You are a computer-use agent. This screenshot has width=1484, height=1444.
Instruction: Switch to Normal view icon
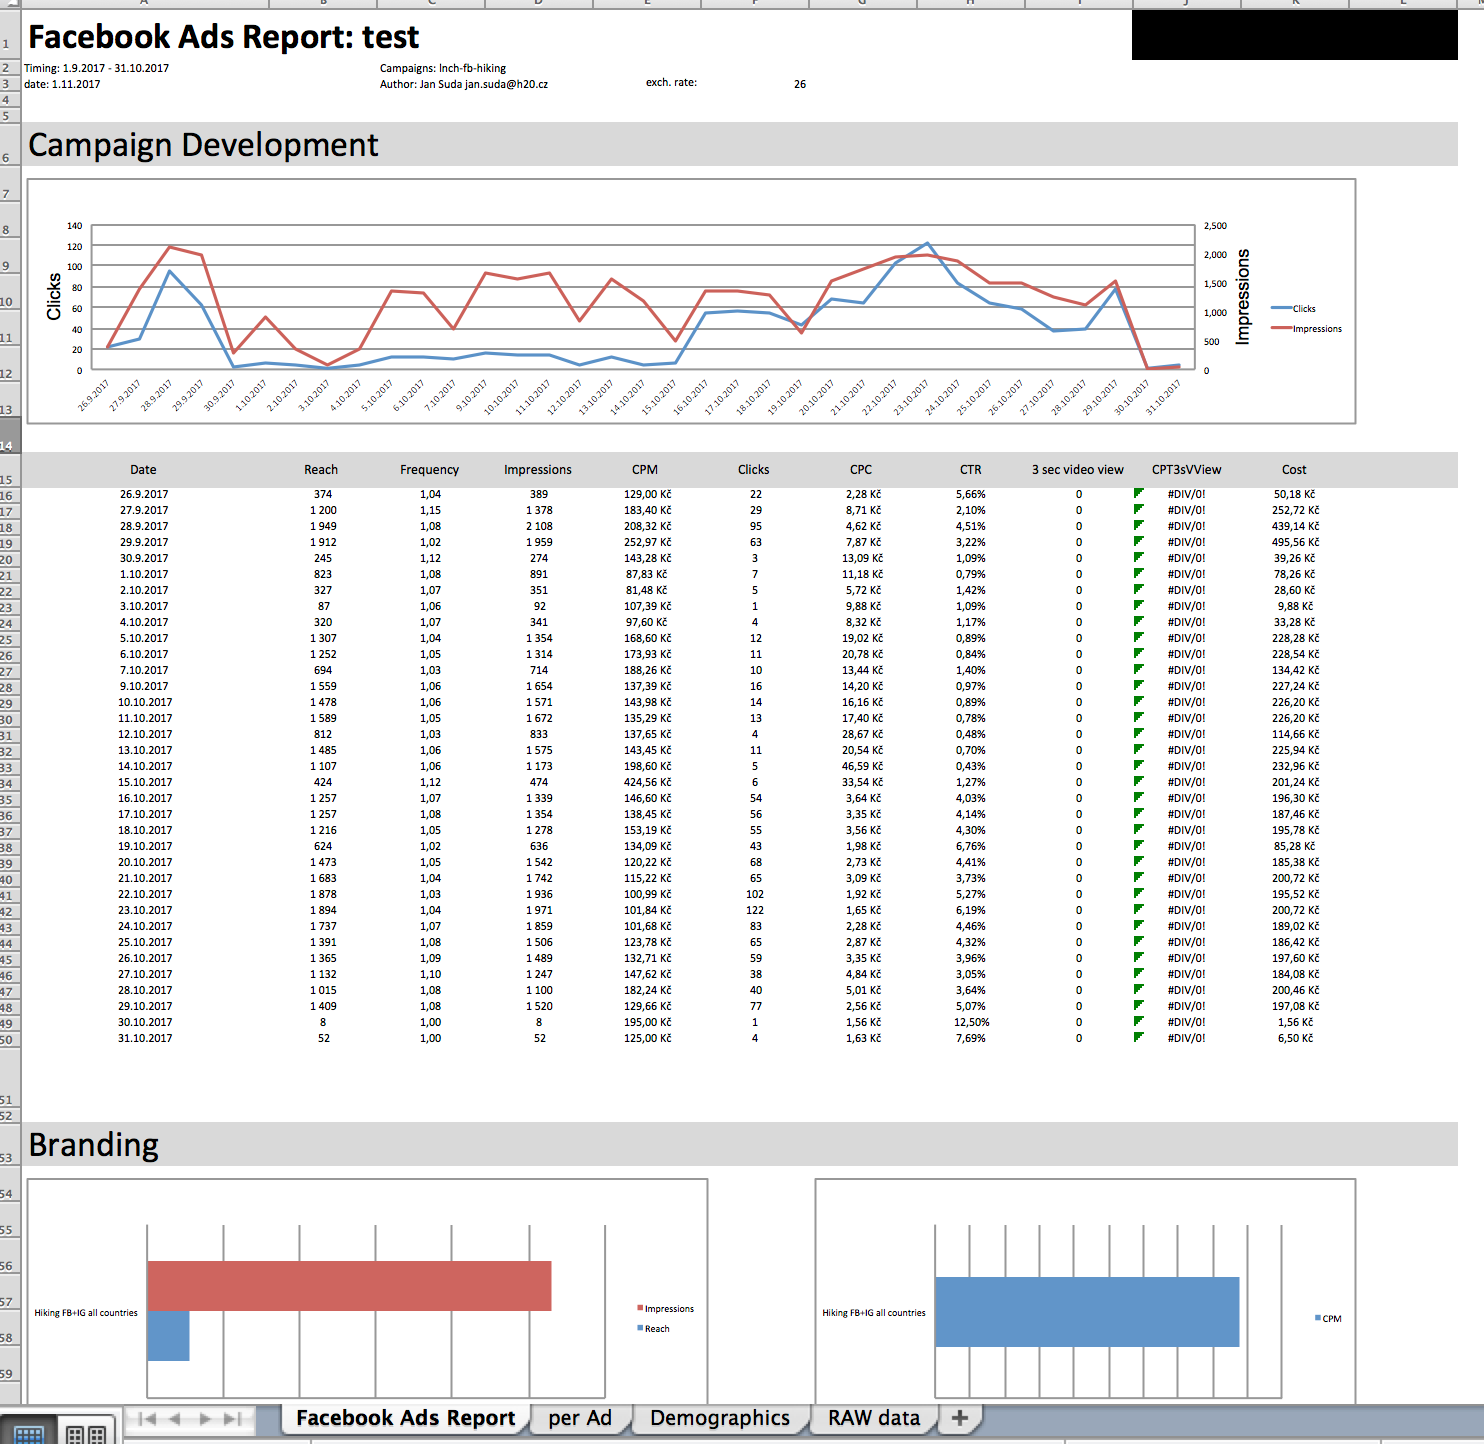point(29,1434)
